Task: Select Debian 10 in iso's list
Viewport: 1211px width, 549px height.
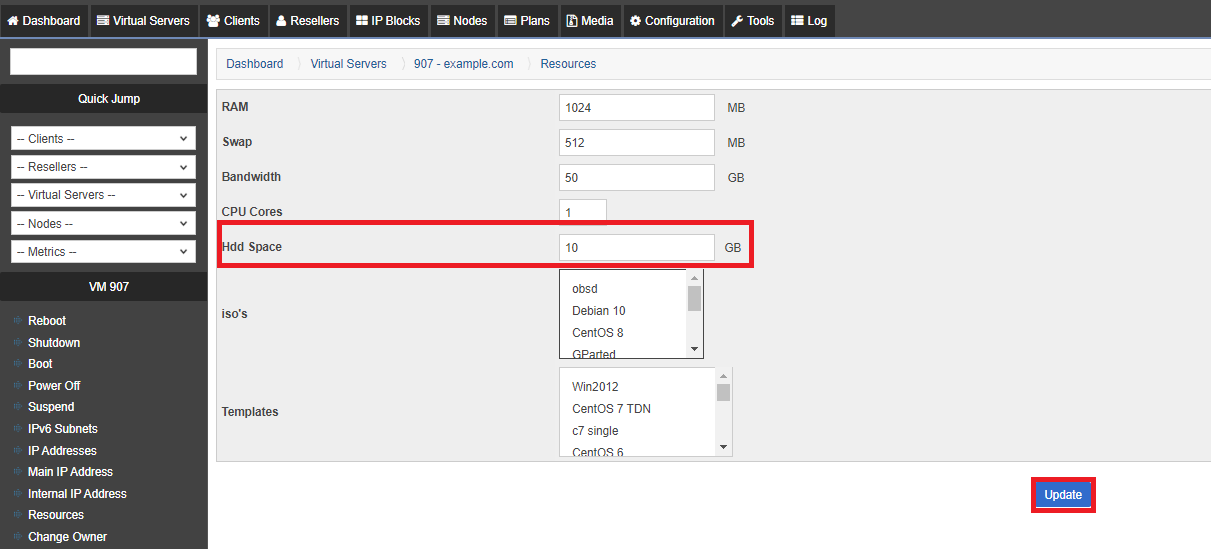Action: coord(598,311)
